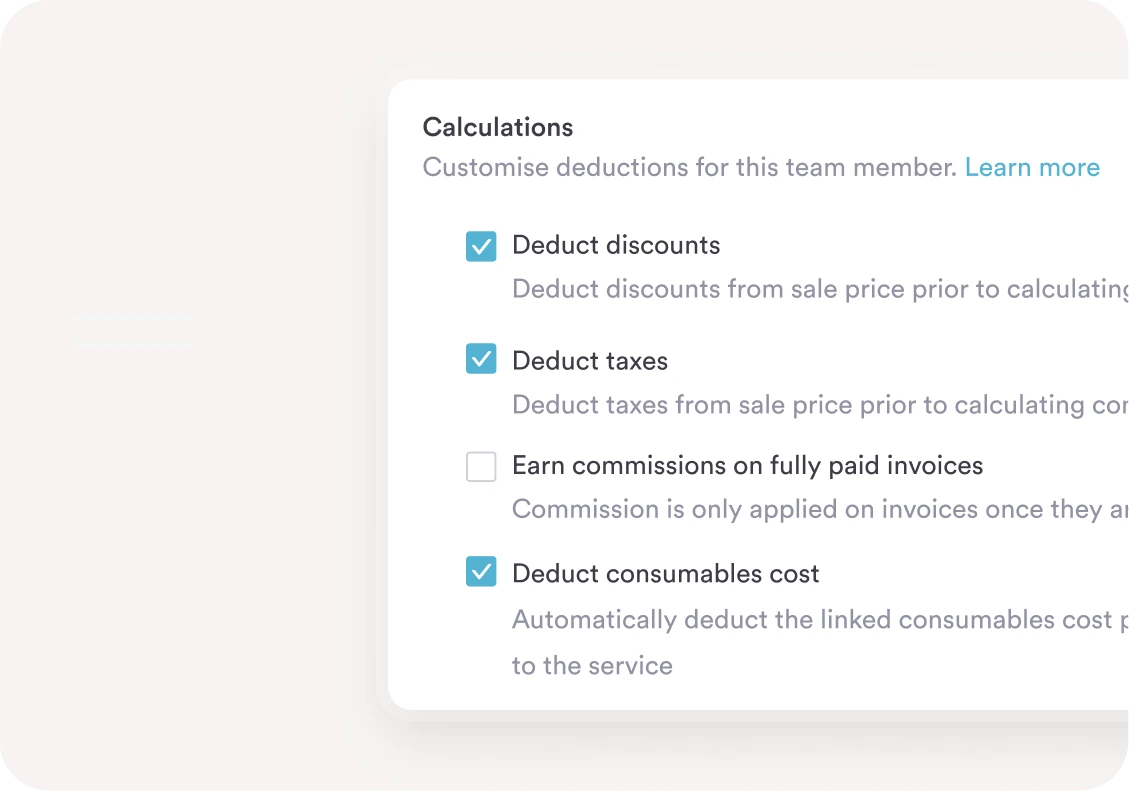Uncheck the Deduct discounts checkbox
Screen dimensions: 1129x791
point(481,246)
